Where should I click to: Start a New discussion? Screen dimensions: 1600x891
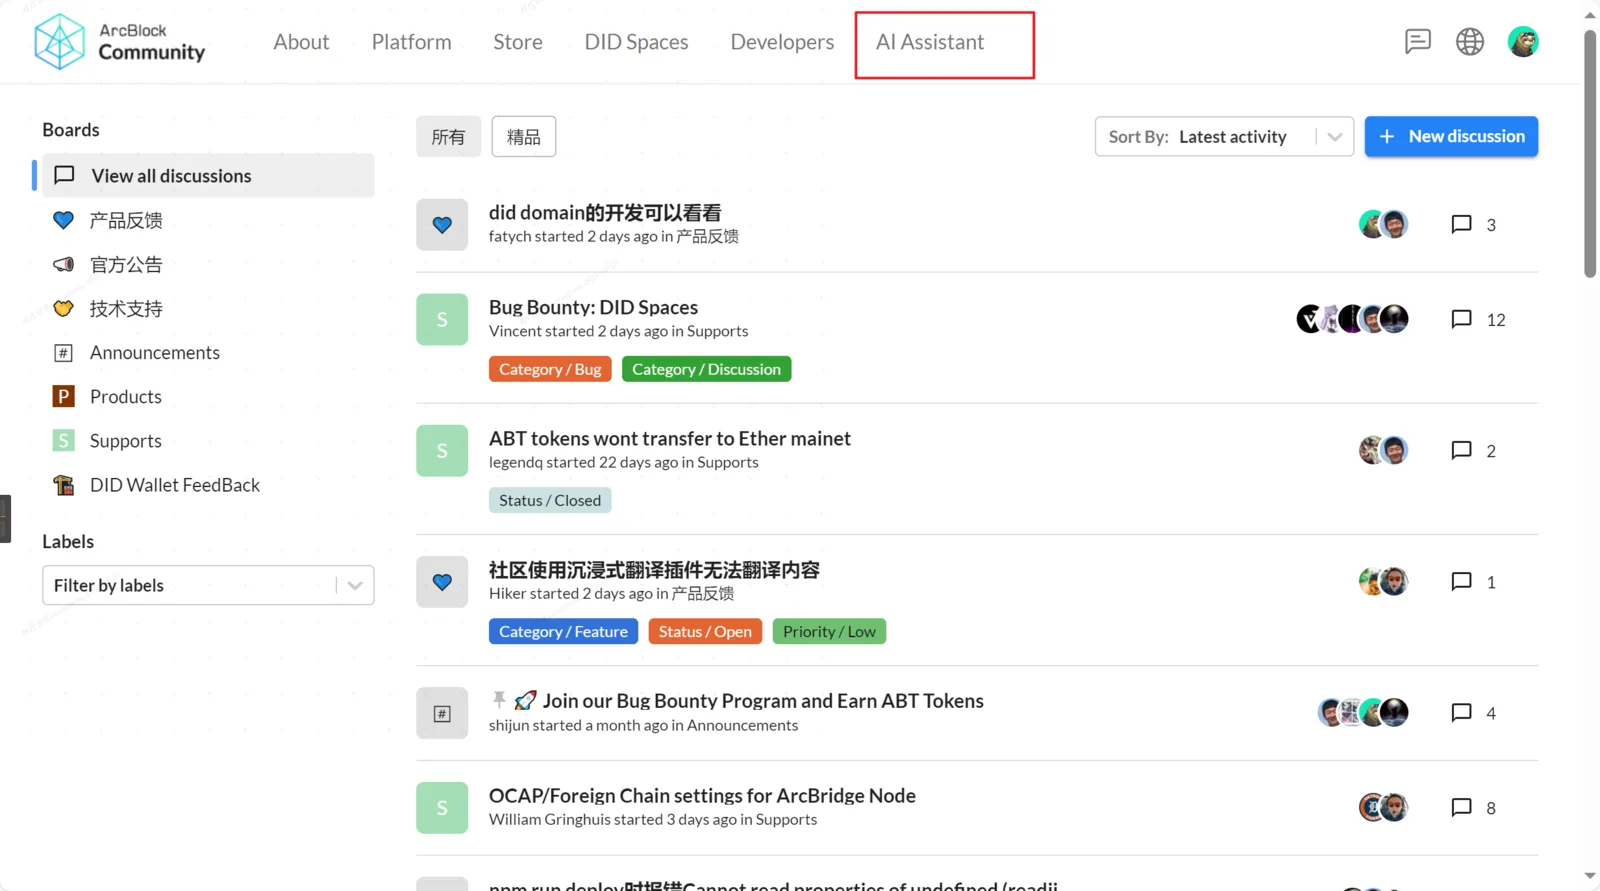coord(1451,137)
